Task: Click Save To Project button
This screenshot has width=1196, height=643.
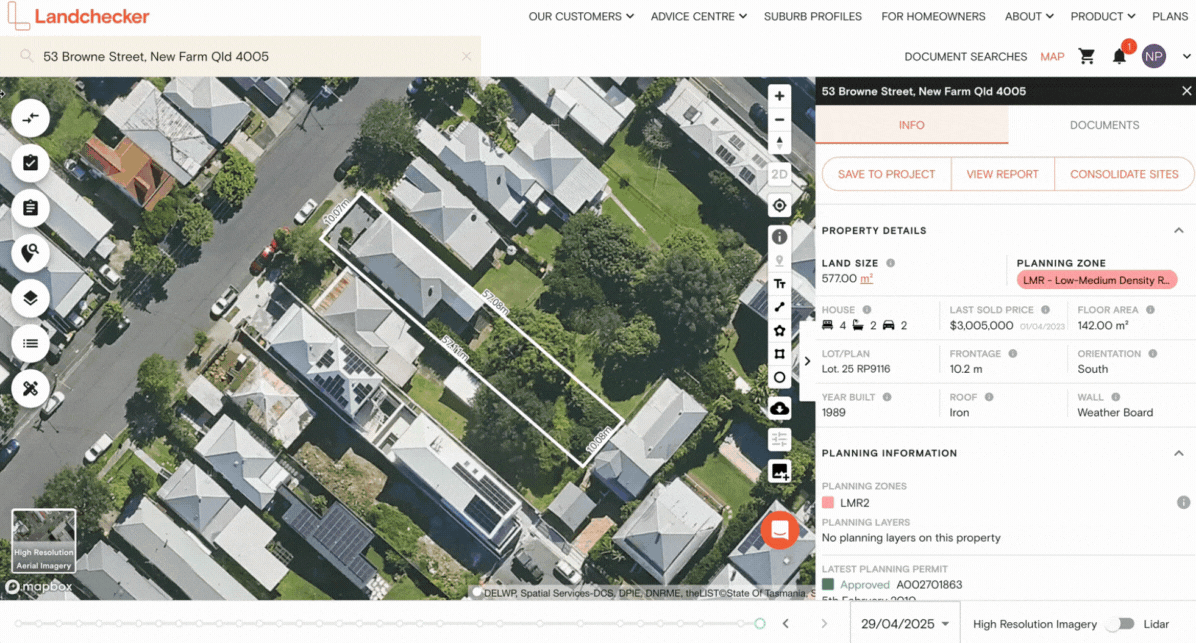Action: [886, 174]
